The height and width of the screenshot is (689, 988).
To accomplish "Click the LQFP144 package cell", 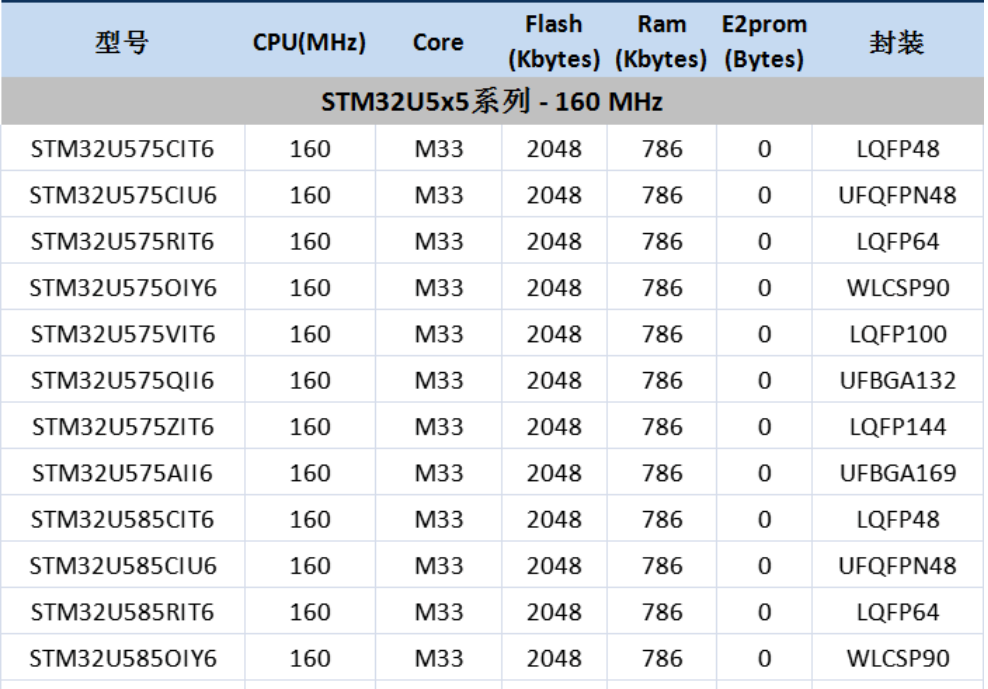I will [897, 427].
